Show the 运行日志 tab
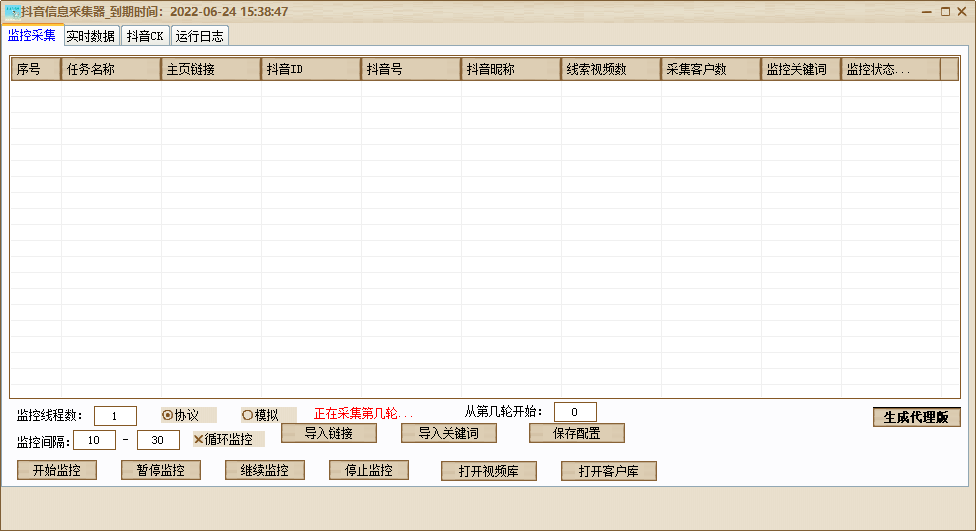976x531 pixels. (x=199, y=36)
